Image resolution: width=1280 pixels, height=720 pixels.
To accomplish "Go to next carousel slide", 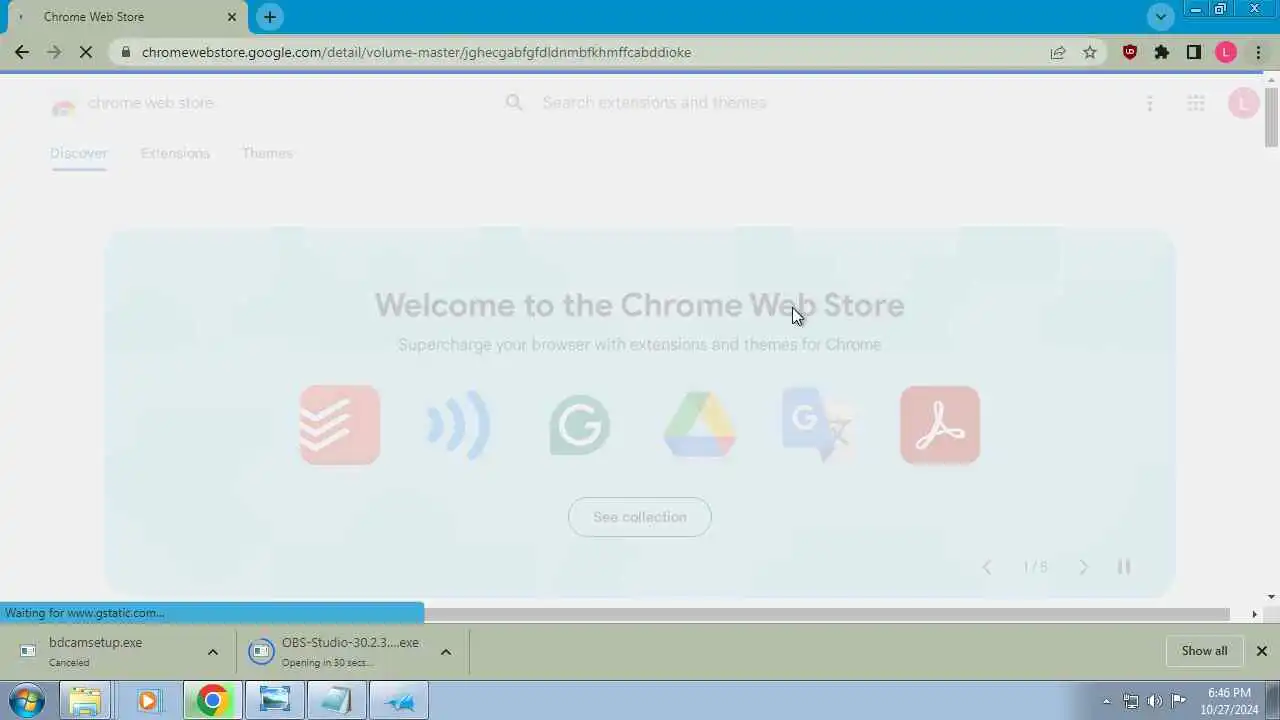I will tap(1083, 567).
